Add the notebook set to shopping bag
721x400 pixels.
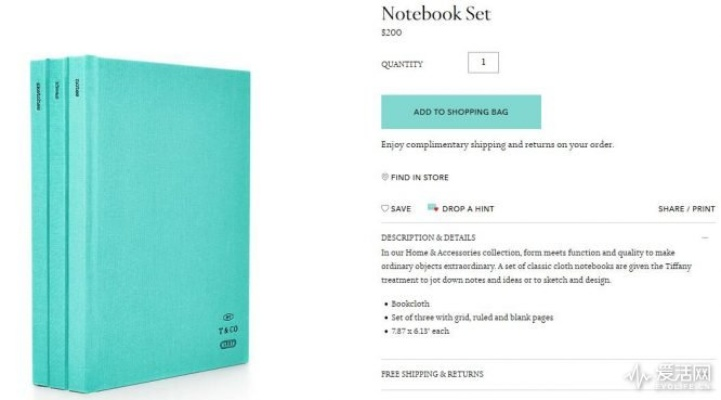click(x=461, y=112)
